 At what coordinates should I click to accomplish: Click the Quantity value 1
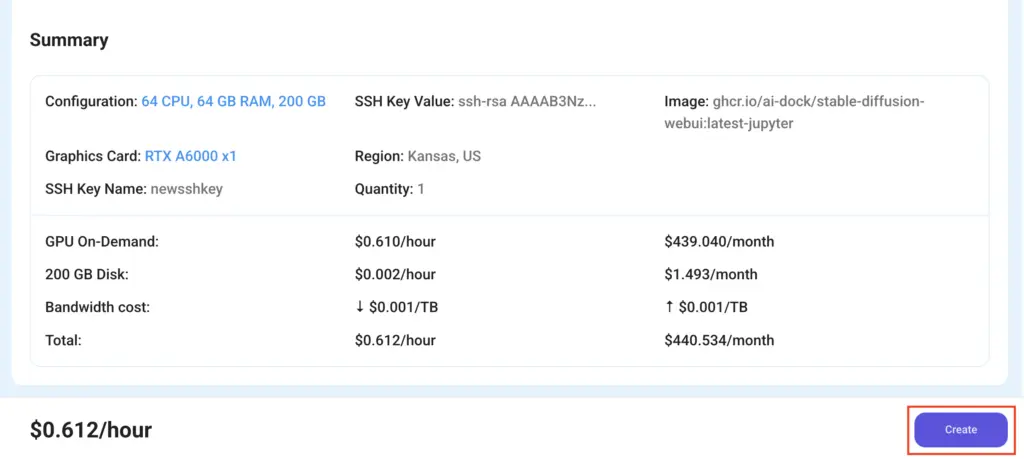[x=421, y=189]
